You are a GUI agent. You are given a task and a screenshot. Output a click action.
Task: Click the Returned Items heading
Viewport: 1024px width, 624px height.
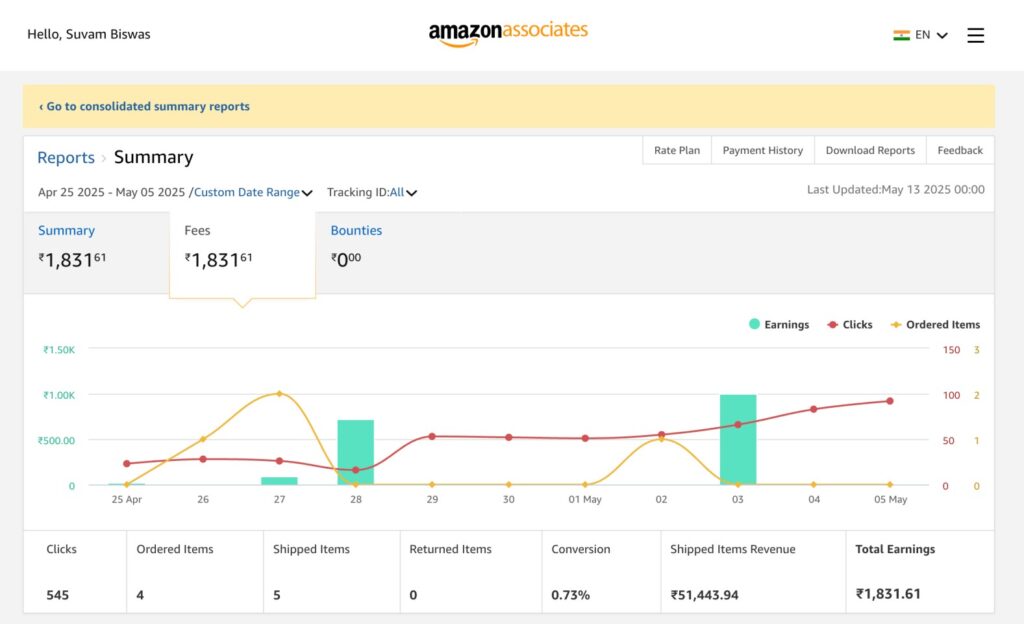pos(450,549)
